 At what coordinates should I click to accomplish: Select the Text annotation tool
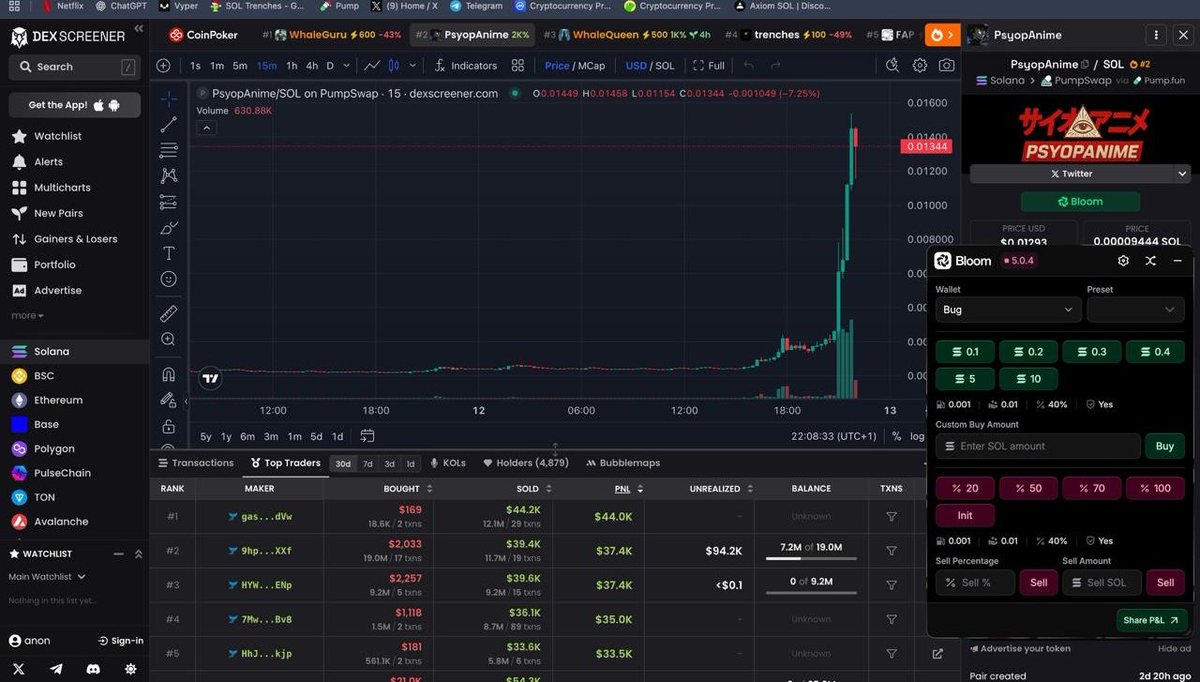point(168,253)
